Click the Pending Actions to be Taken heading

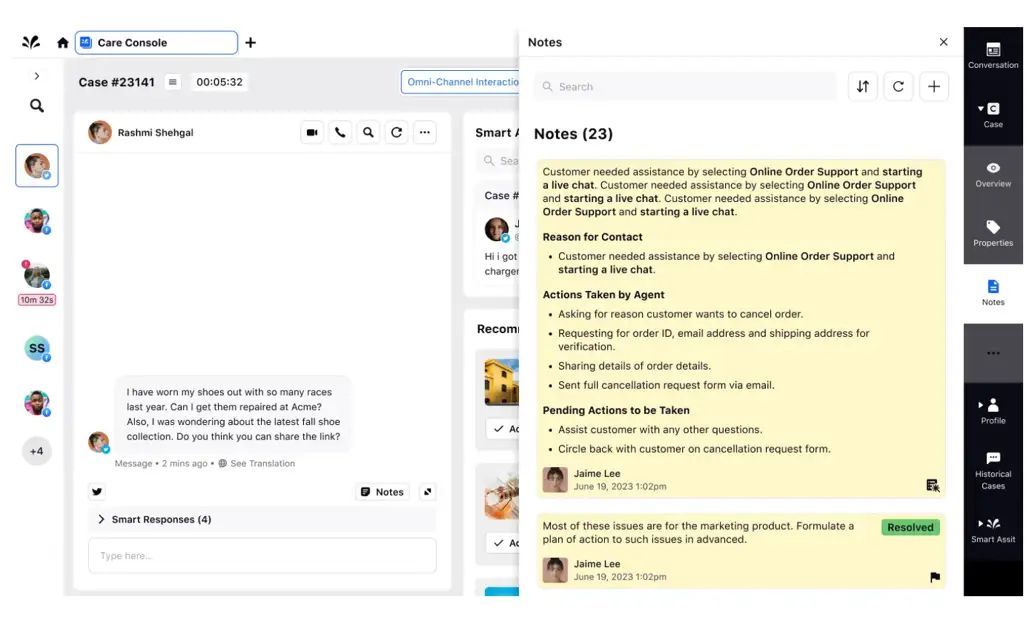click(616, 410)
